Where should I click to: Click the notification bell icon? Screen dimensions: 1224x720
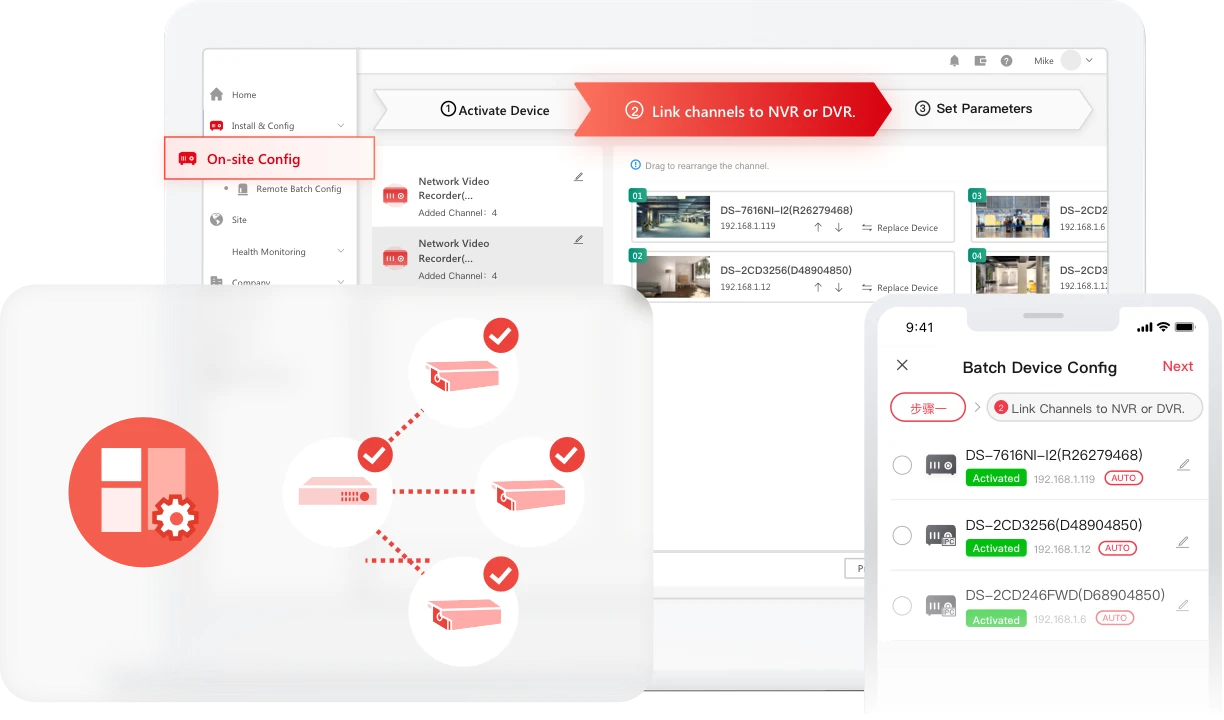[954, 61]
